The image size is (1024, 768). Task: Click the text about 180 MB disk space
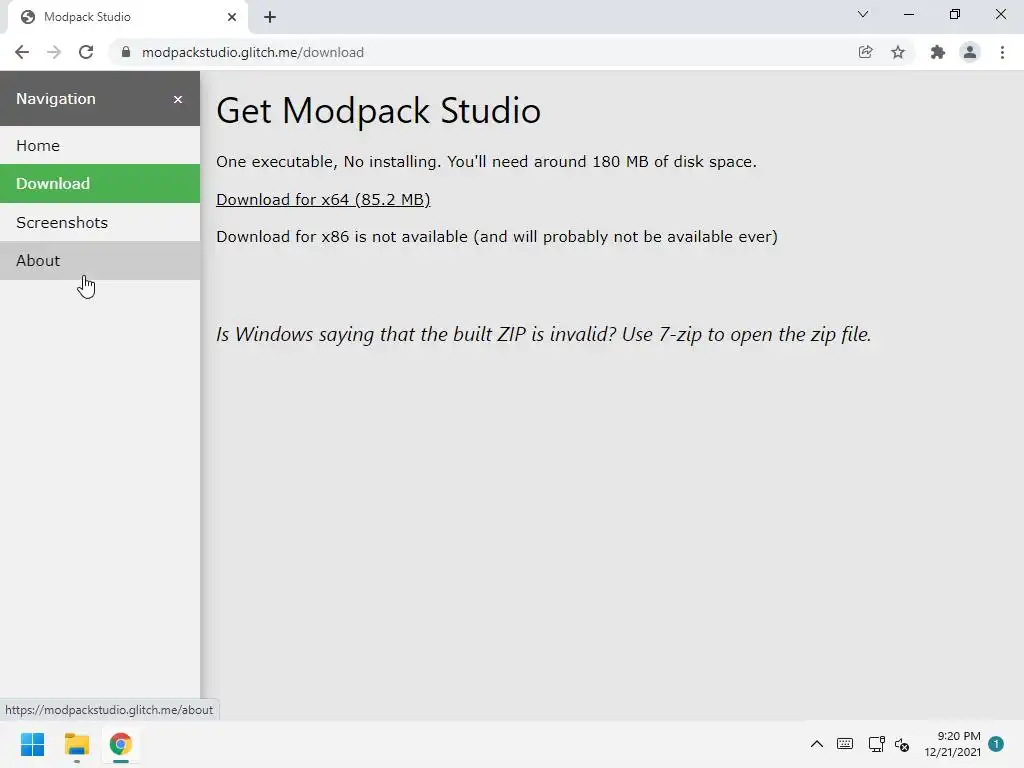[x=487, y=161]
